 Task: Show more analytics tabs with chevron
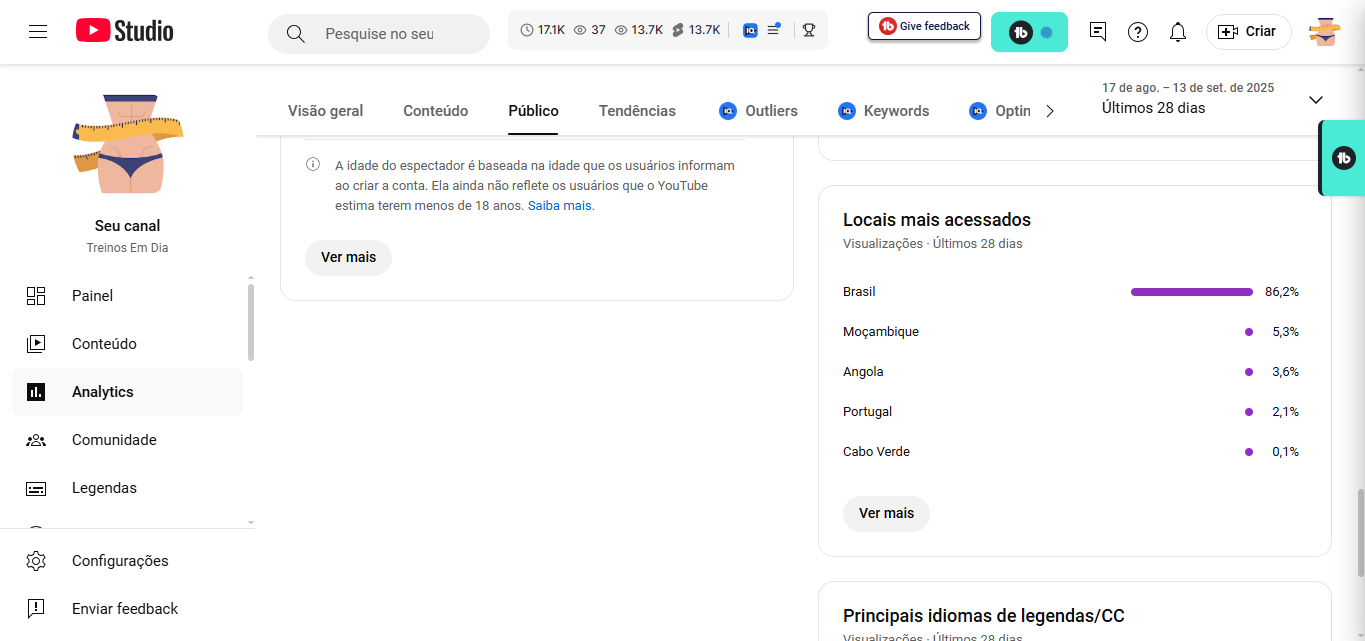[x=1049, y=111]
